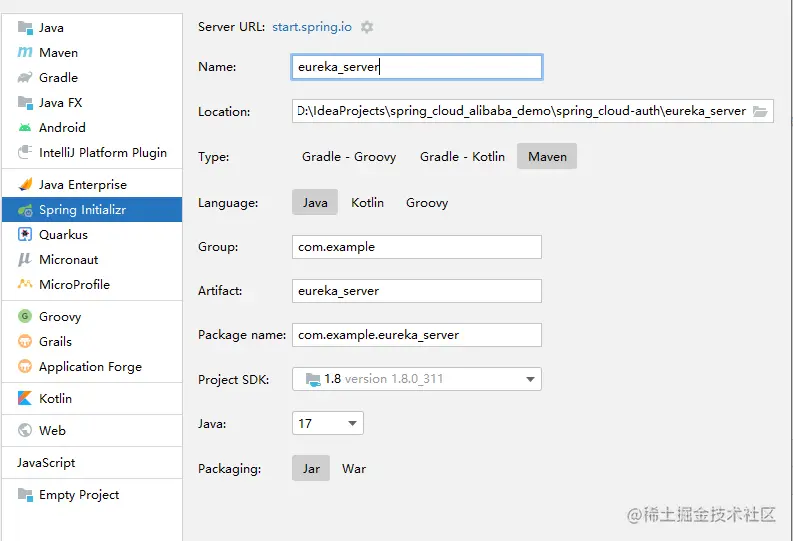Select Empty Project label
Image resolution: width=793 pixels, height=541 pixels.
click(x=79, y=495)
